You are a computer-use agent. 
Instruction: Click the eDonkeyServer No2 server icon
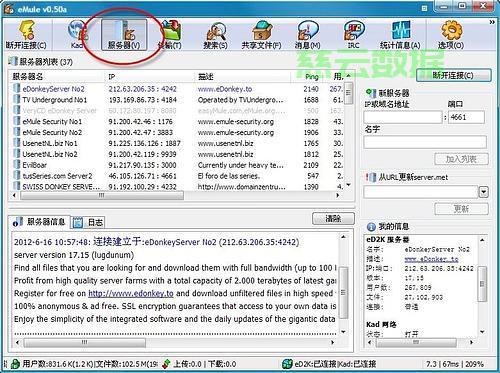[x=16, y=89]
